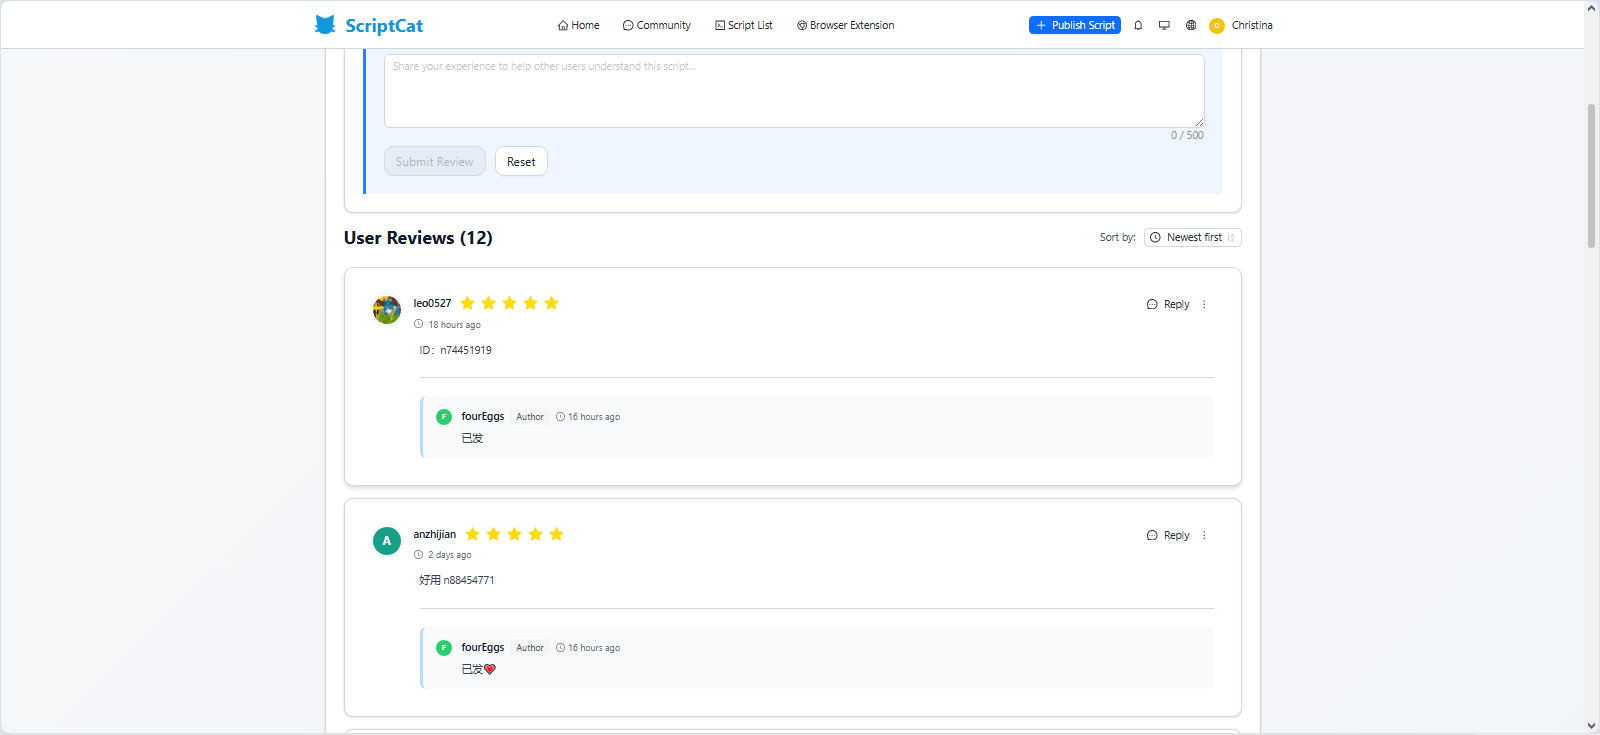Expand the Newest first sort dropdown
The image size is (1600, 735).
(1192, 238)
